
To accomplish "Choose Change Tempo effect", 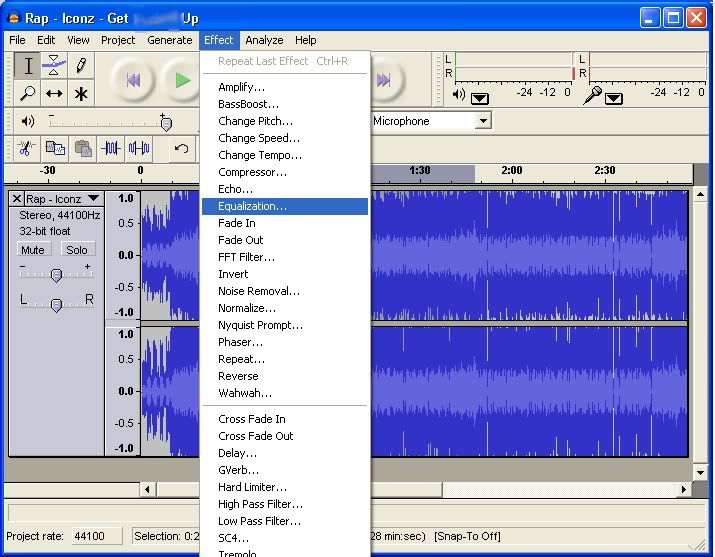I will pos(285,155).
